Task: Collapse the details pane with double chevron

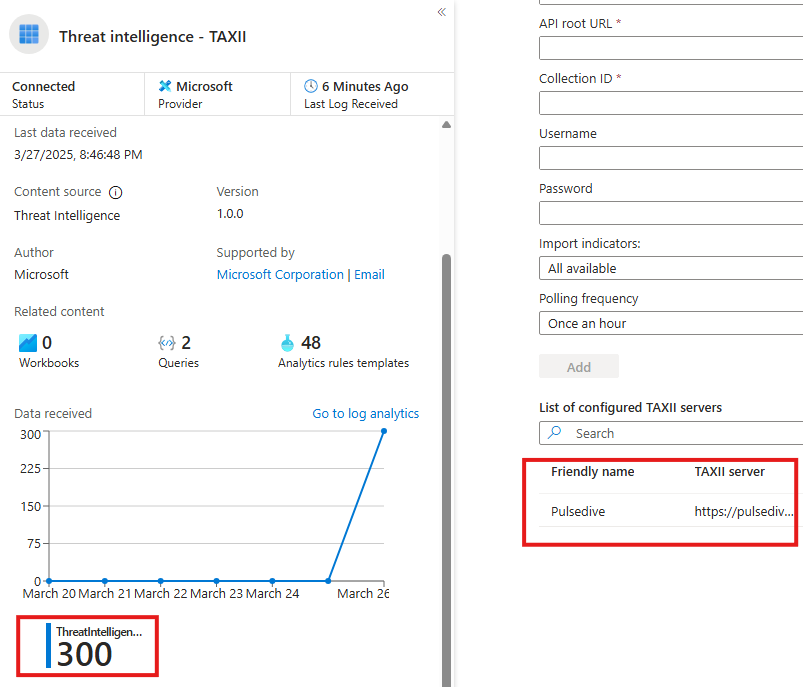Action: [x=441, y=12]
